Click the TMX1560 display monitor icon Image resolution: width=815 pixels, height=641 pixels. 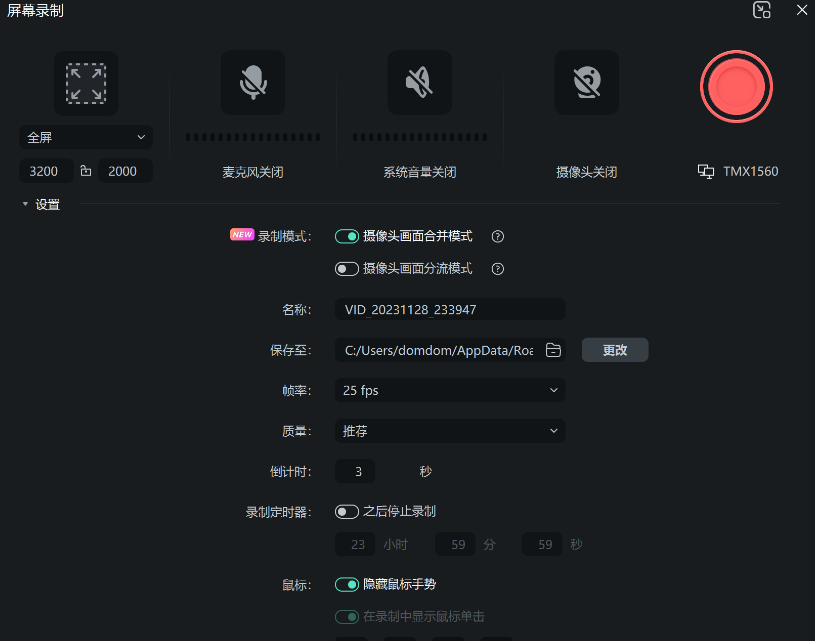[705, 171]
